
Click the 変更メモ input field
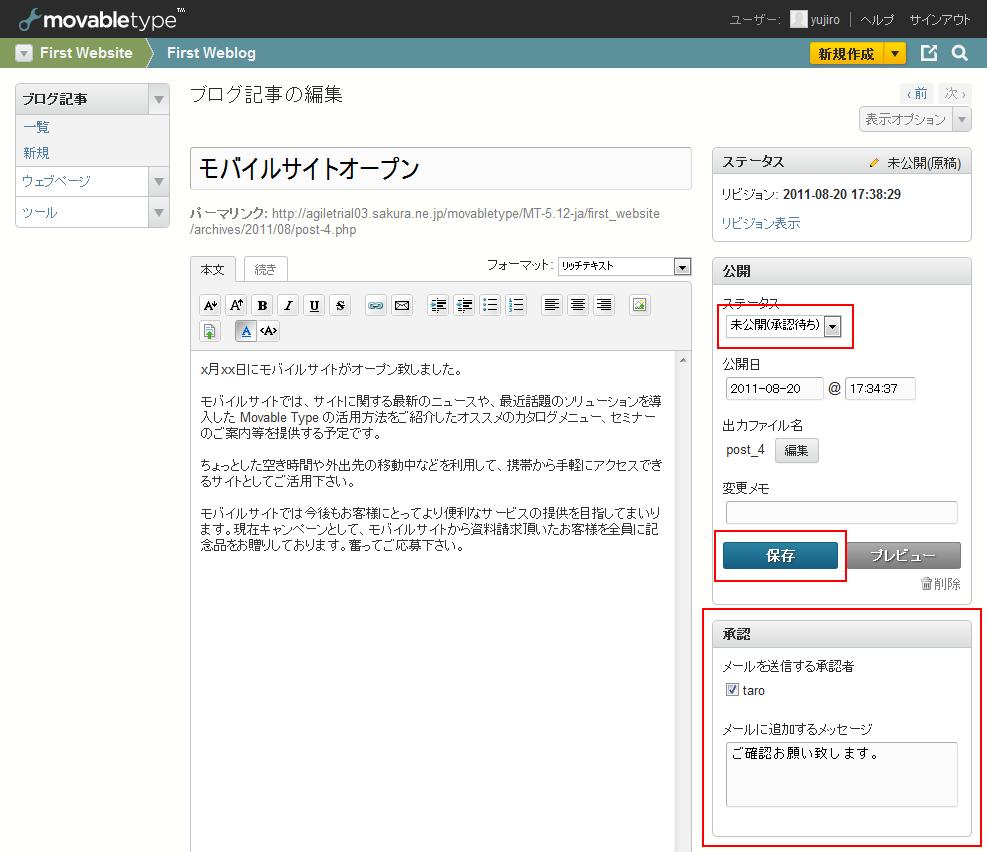(841, 512)
